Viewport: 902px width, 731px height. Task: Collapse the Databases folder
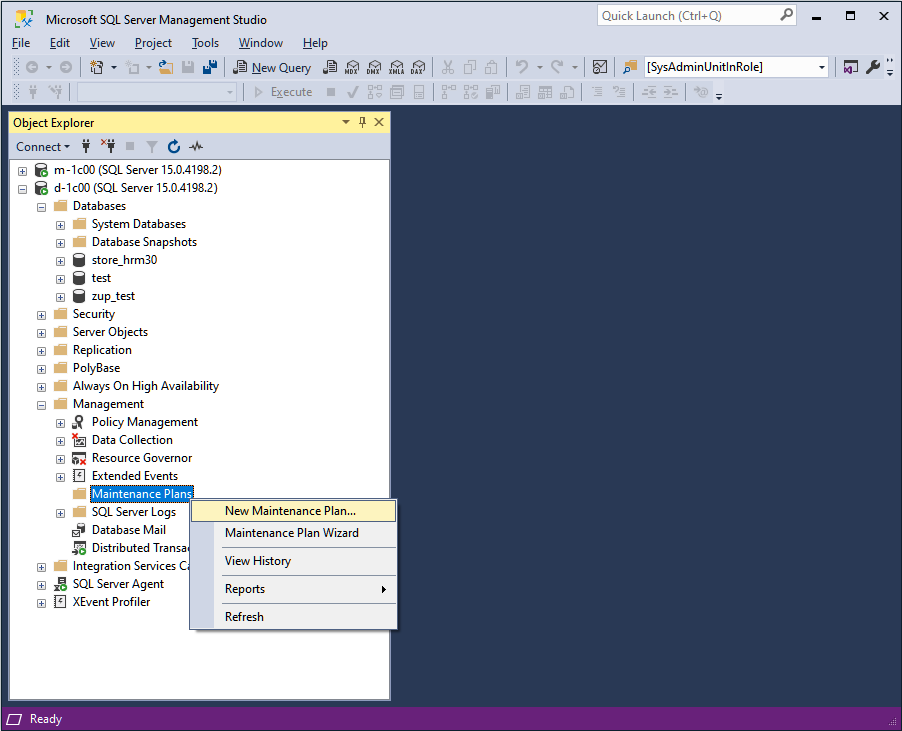point(41,207)
